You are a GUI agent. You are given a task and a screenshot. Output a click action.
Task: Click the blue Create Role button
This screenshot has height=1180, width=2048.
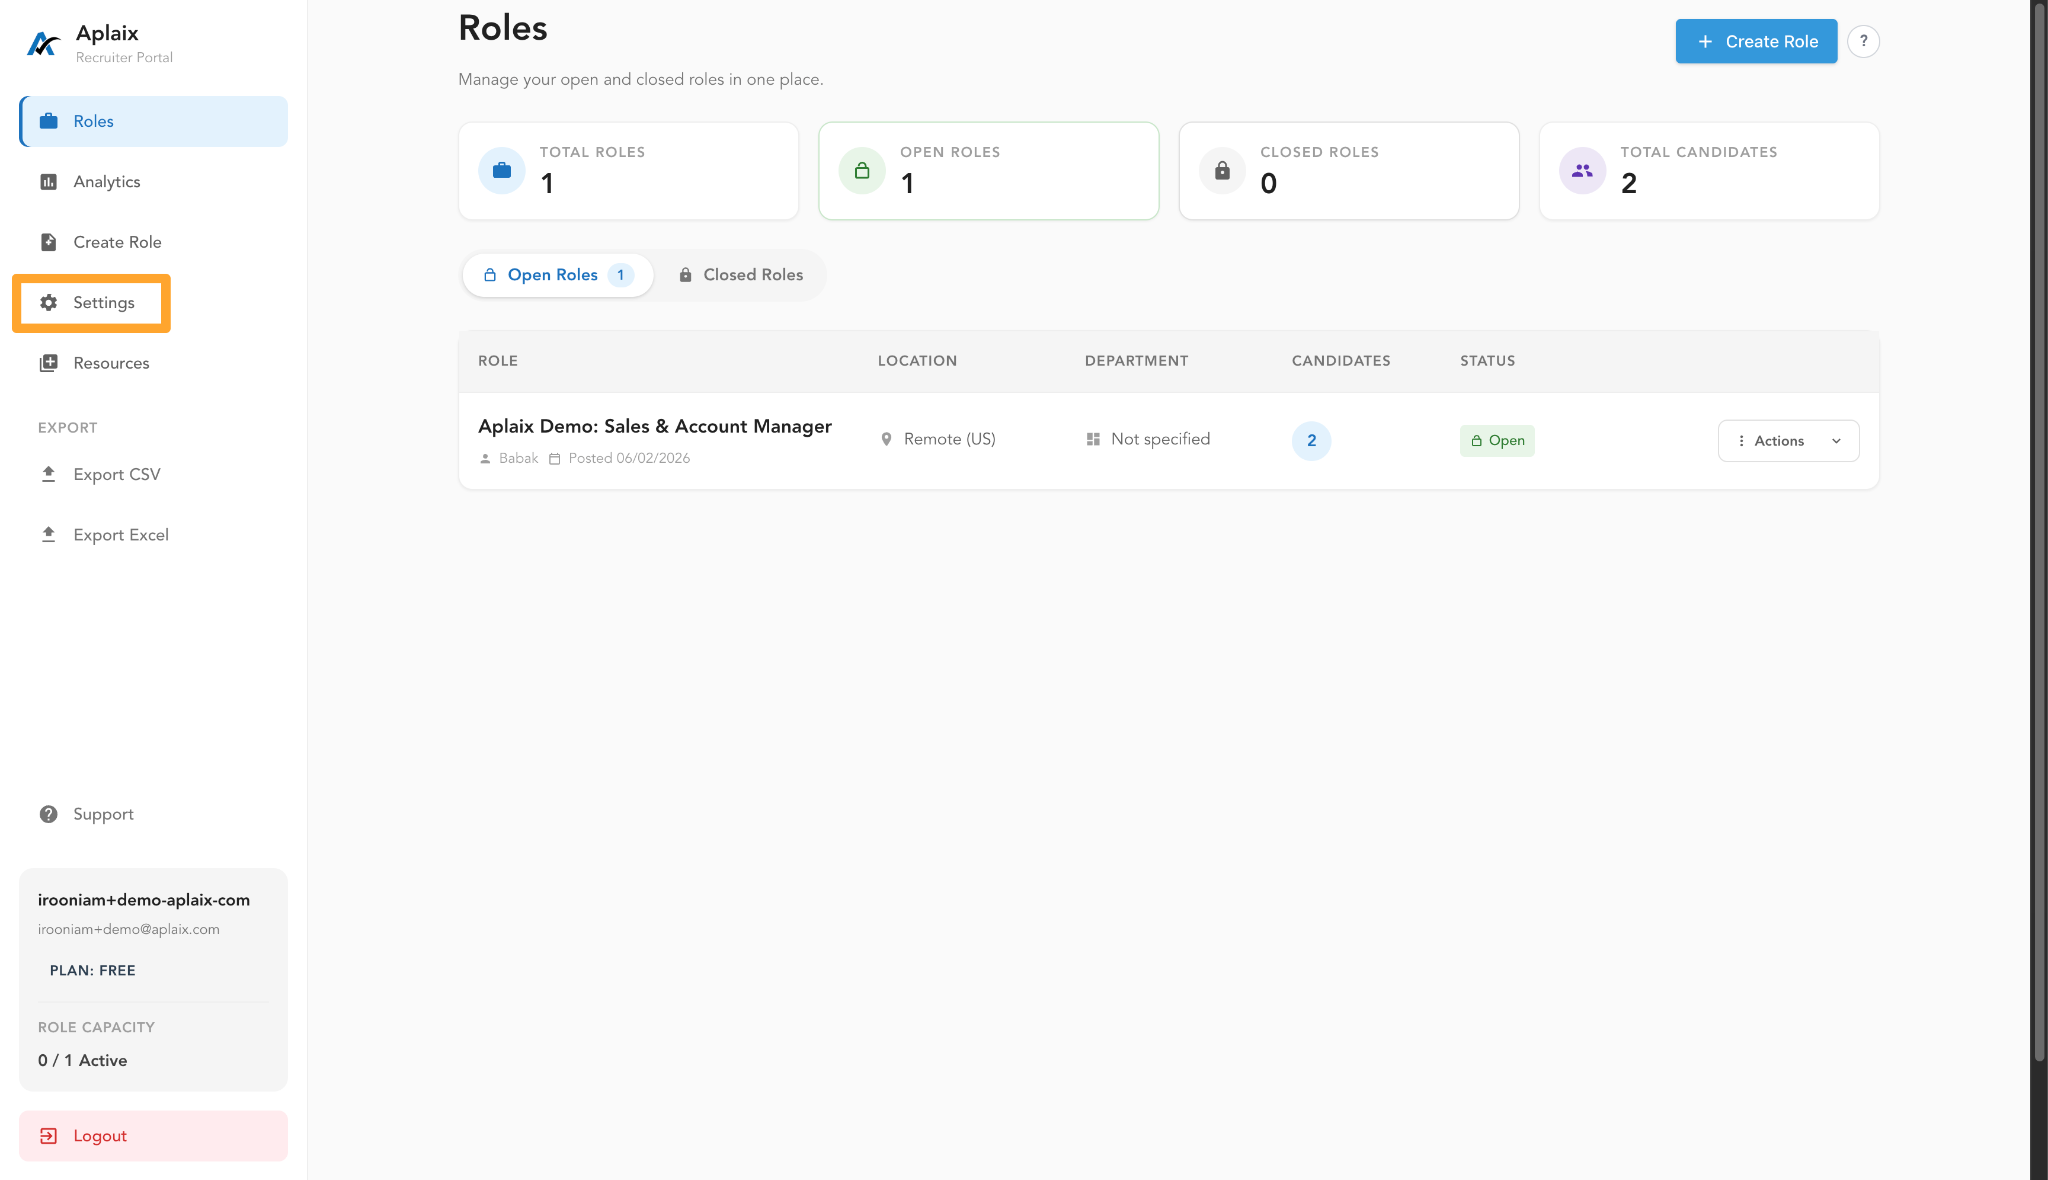pos(1756,41)
